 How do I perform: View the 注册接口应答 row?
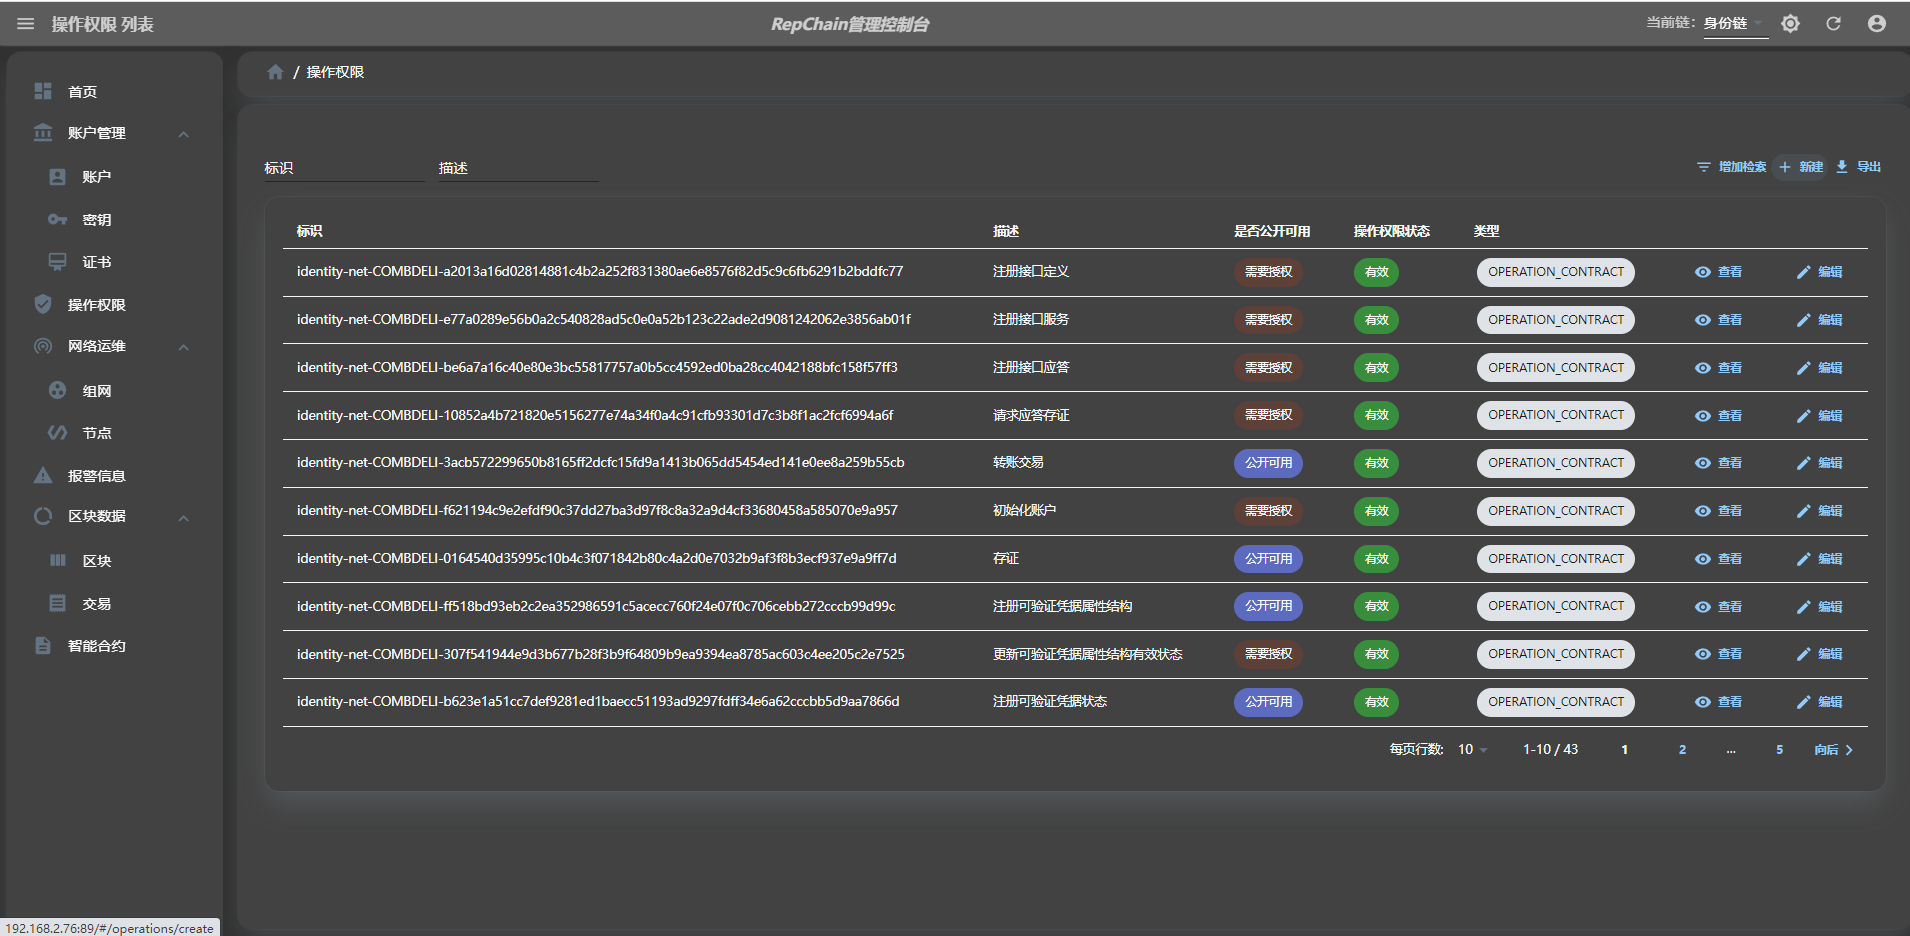tap(1719, 368)
